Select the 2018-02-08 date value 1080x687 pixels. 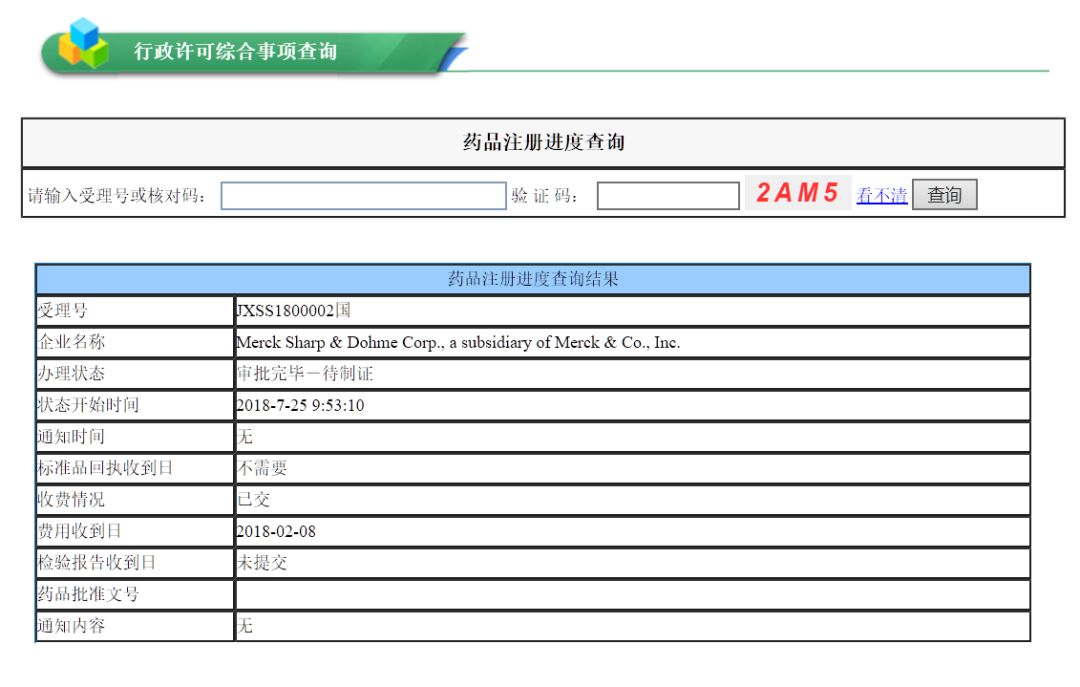[x=276, y=531]
